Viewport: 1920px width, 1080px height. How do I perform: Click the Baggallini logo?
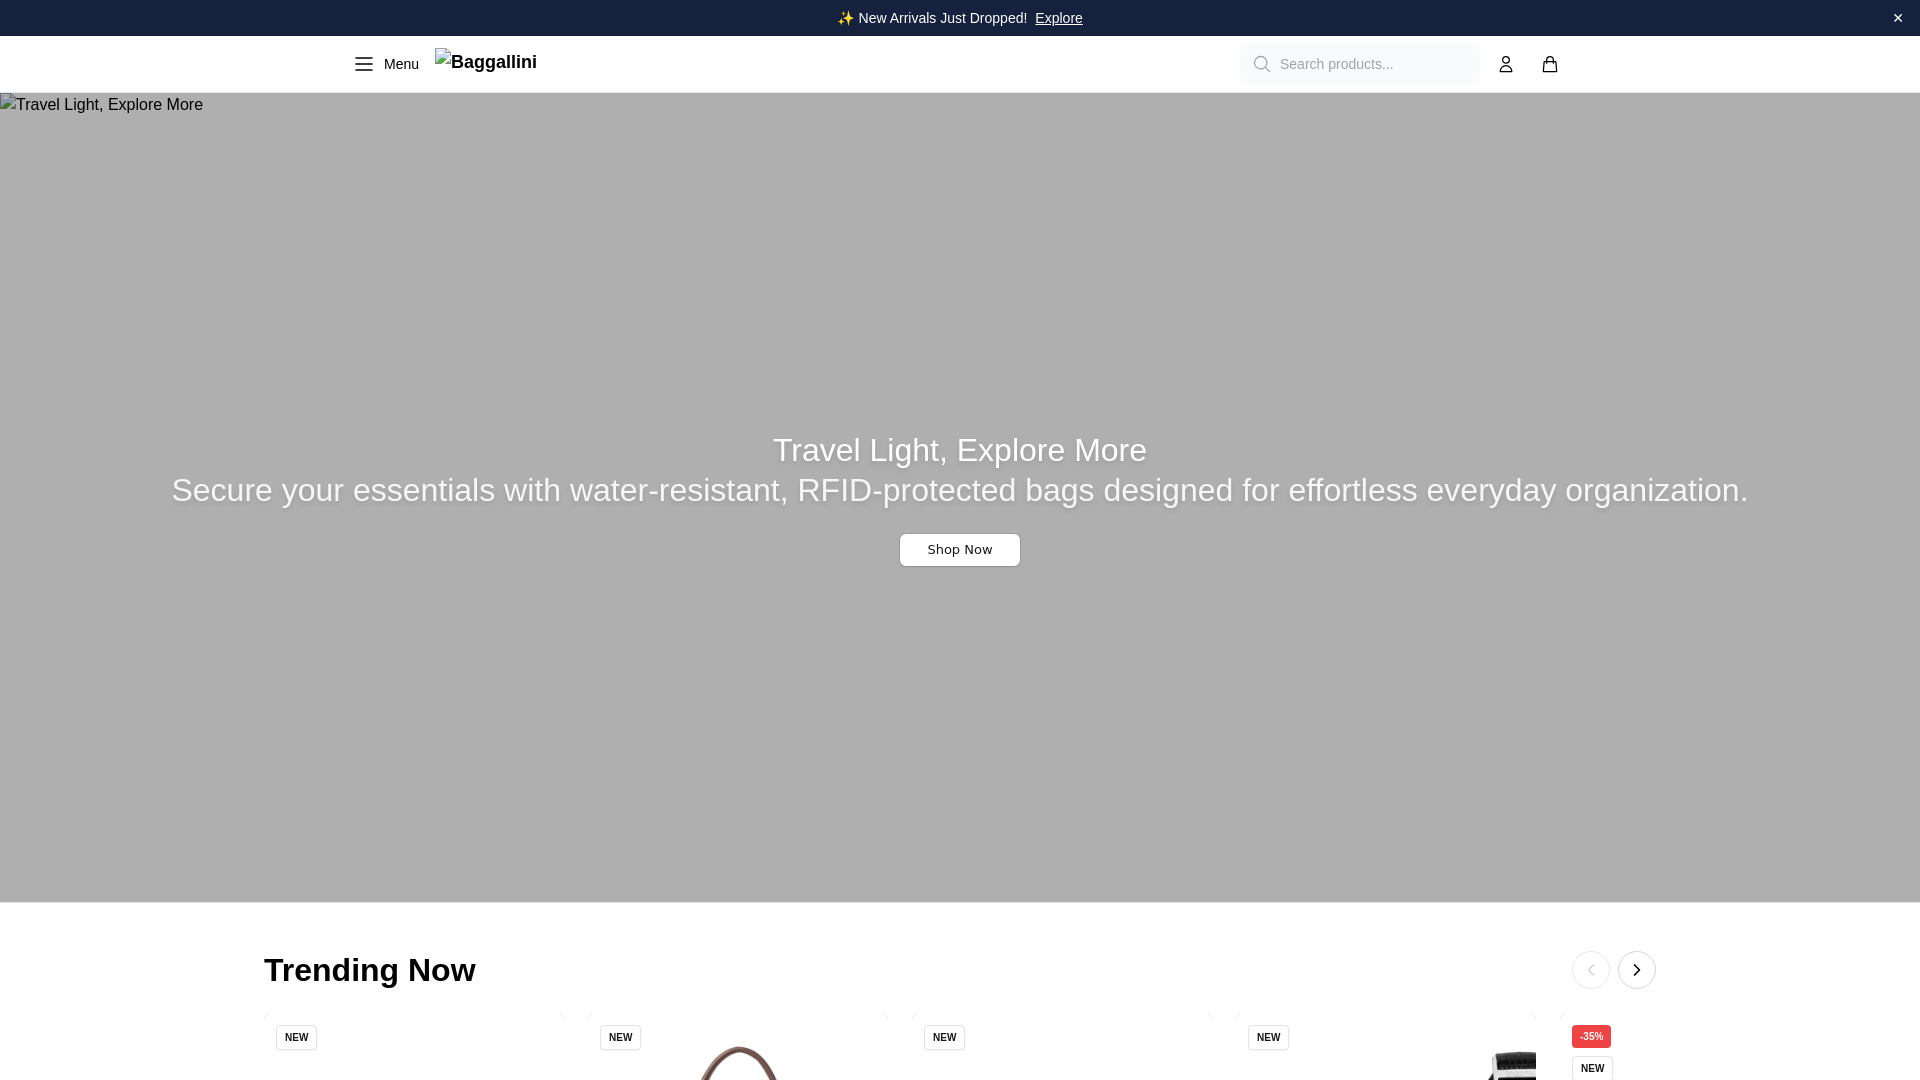pos(486,62)
